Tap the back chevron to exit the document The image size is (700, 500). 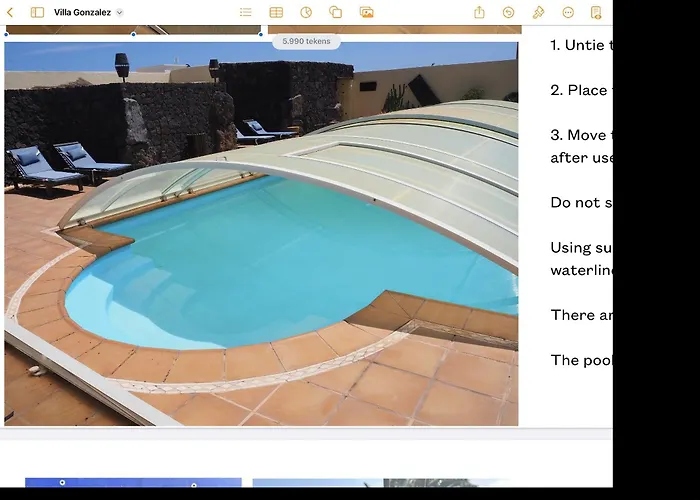pos(11,12)
